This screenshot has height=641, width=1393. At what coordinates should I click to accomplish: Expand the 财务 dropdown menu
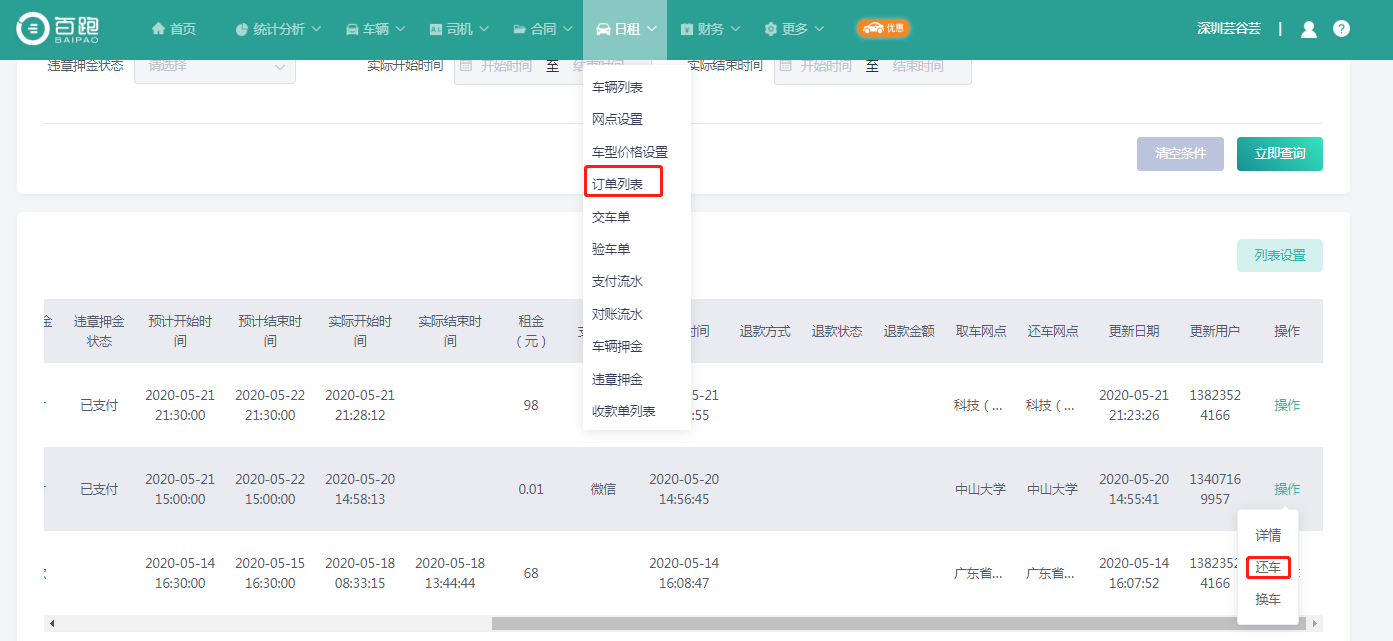point(715,29)
